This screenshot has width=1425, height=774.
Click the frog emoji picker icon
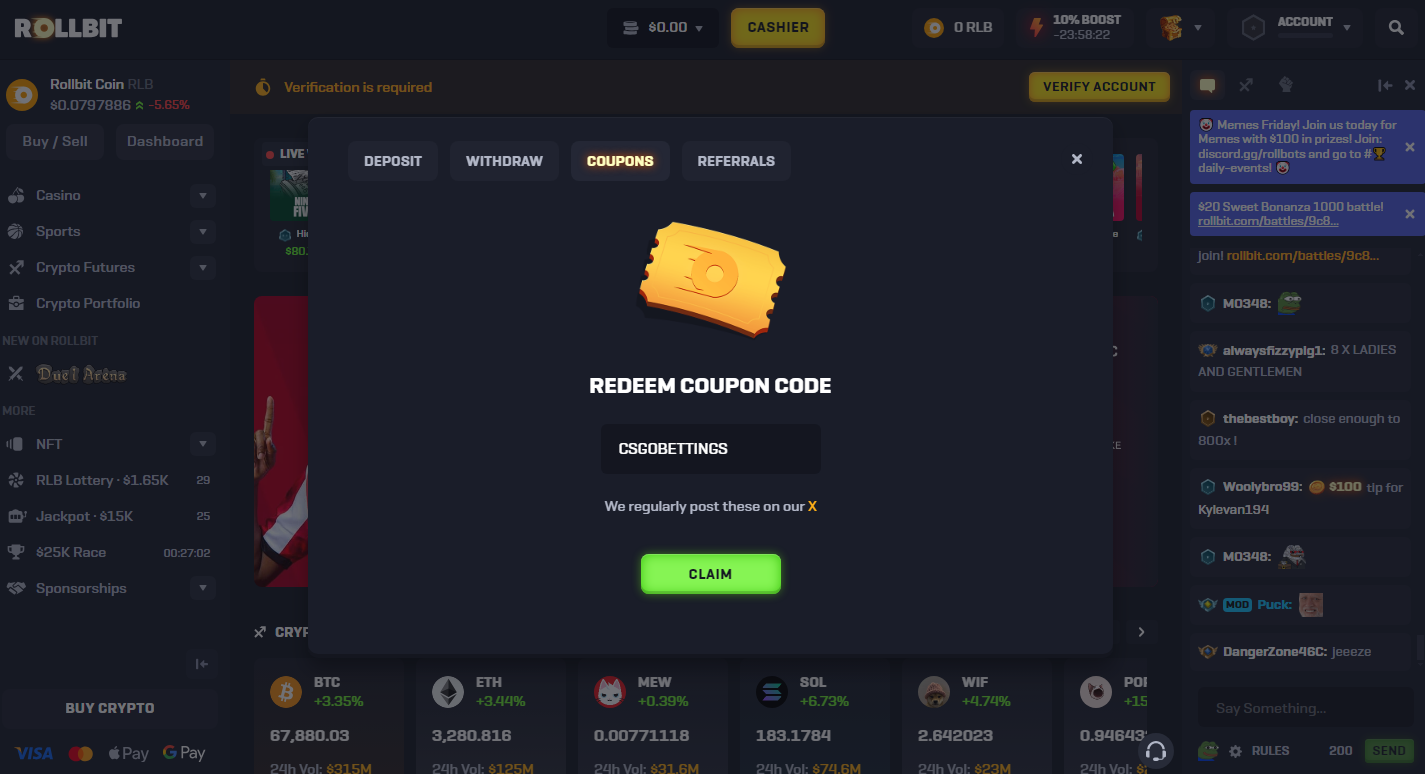[1208, 750]
